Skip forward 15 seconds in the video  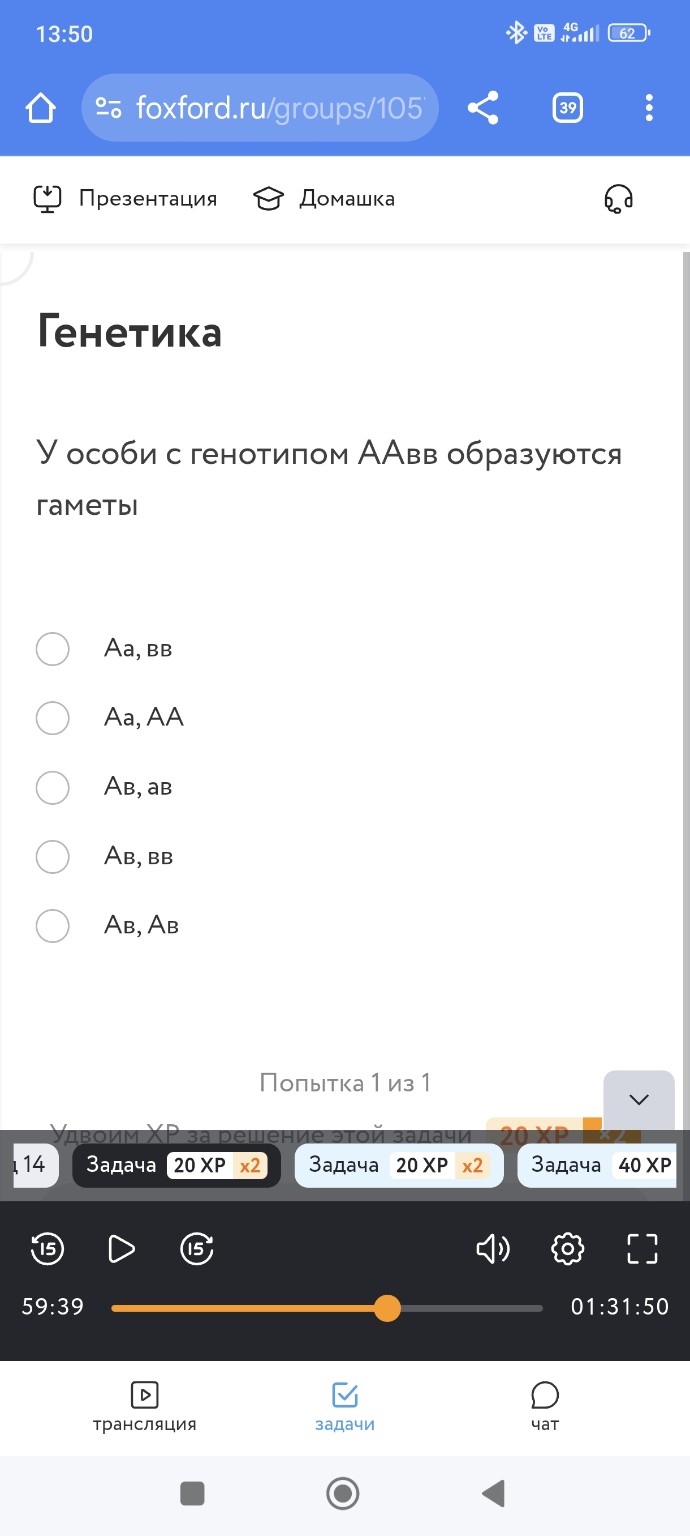196,1248
